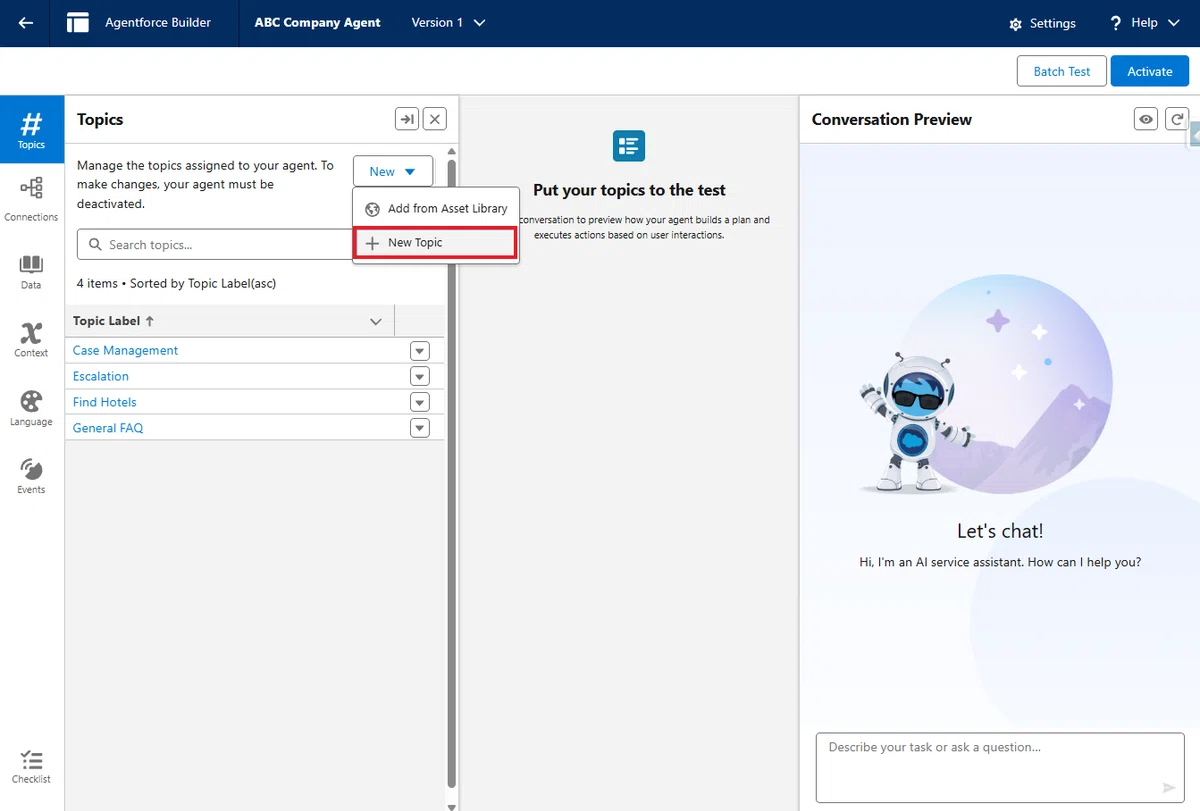Expand row actions for Find Hotels

point(420,402)
